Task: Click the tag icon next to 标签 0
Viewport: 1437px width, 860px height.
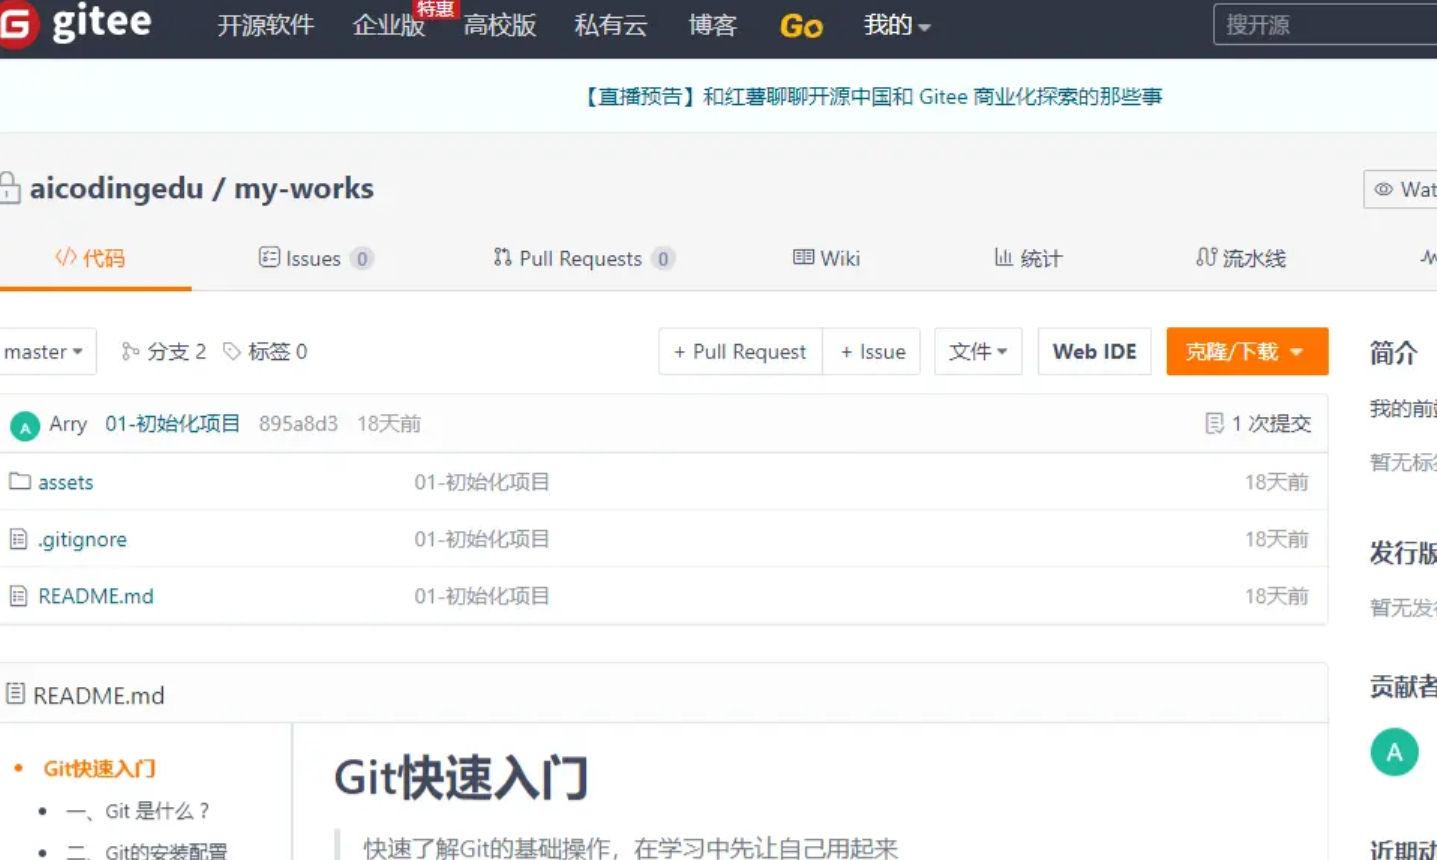Action: (232, 352)
